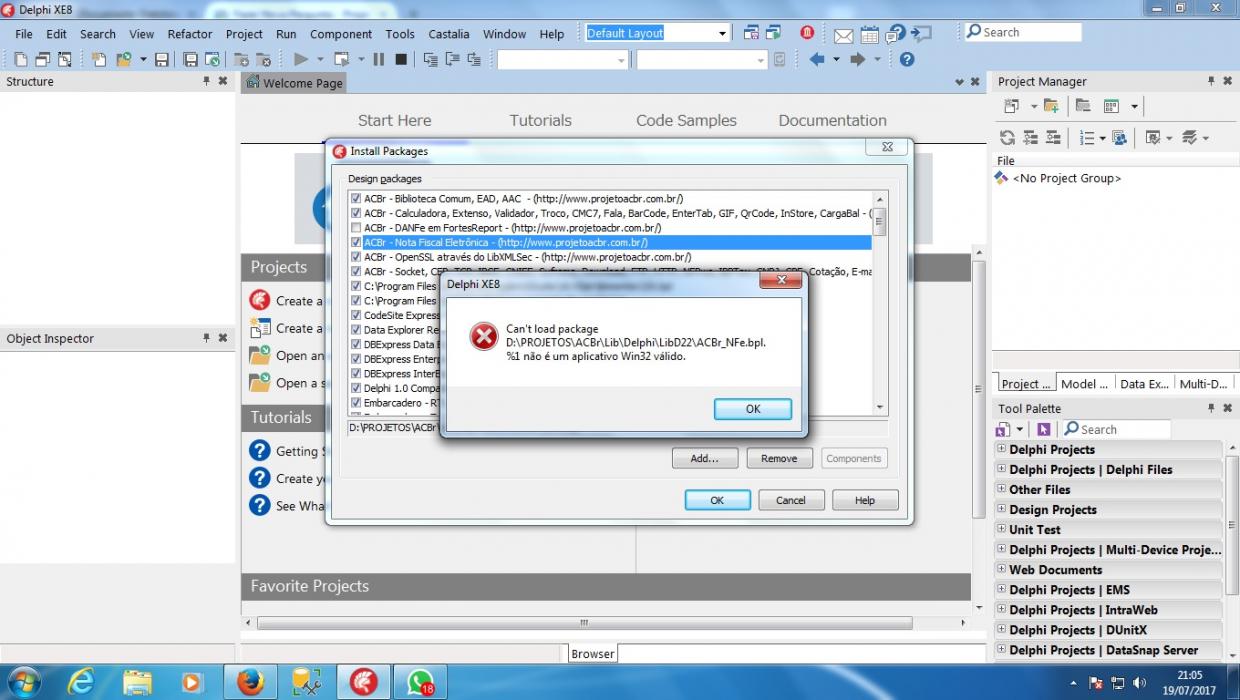Toggle ACBr - Socket package checkbox
Viewport: 1240px width, 700px height.
click(355, 271)
